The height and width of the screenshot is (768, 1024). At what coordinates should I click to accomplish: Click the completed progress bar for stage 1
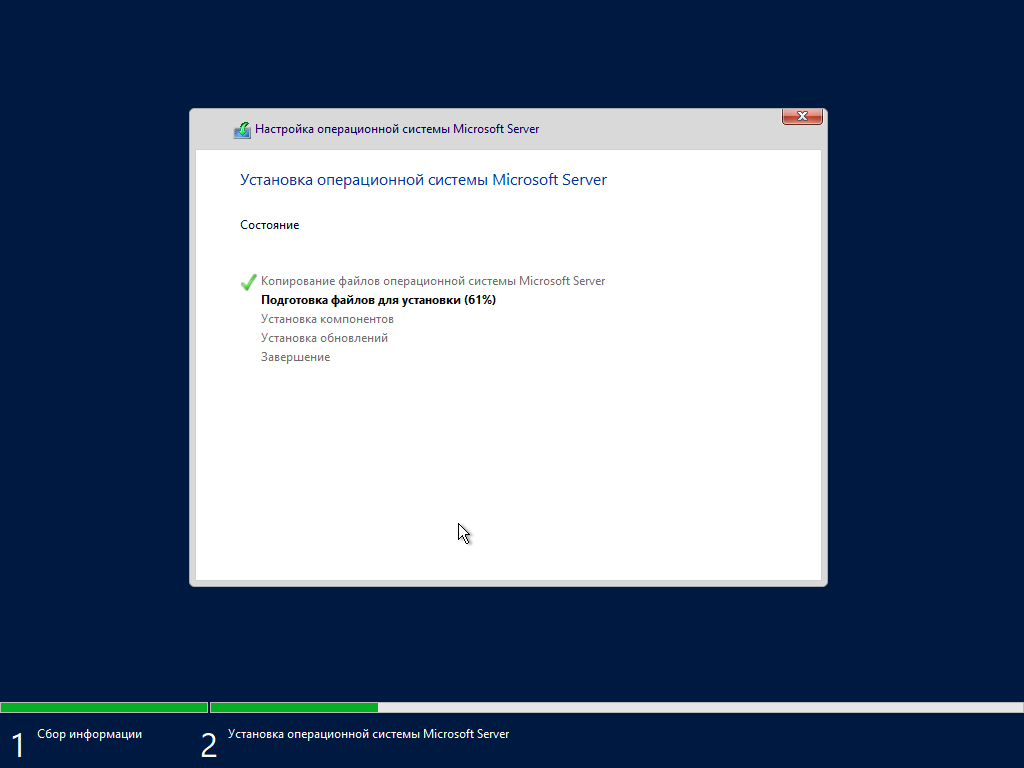tap(104, 707)
